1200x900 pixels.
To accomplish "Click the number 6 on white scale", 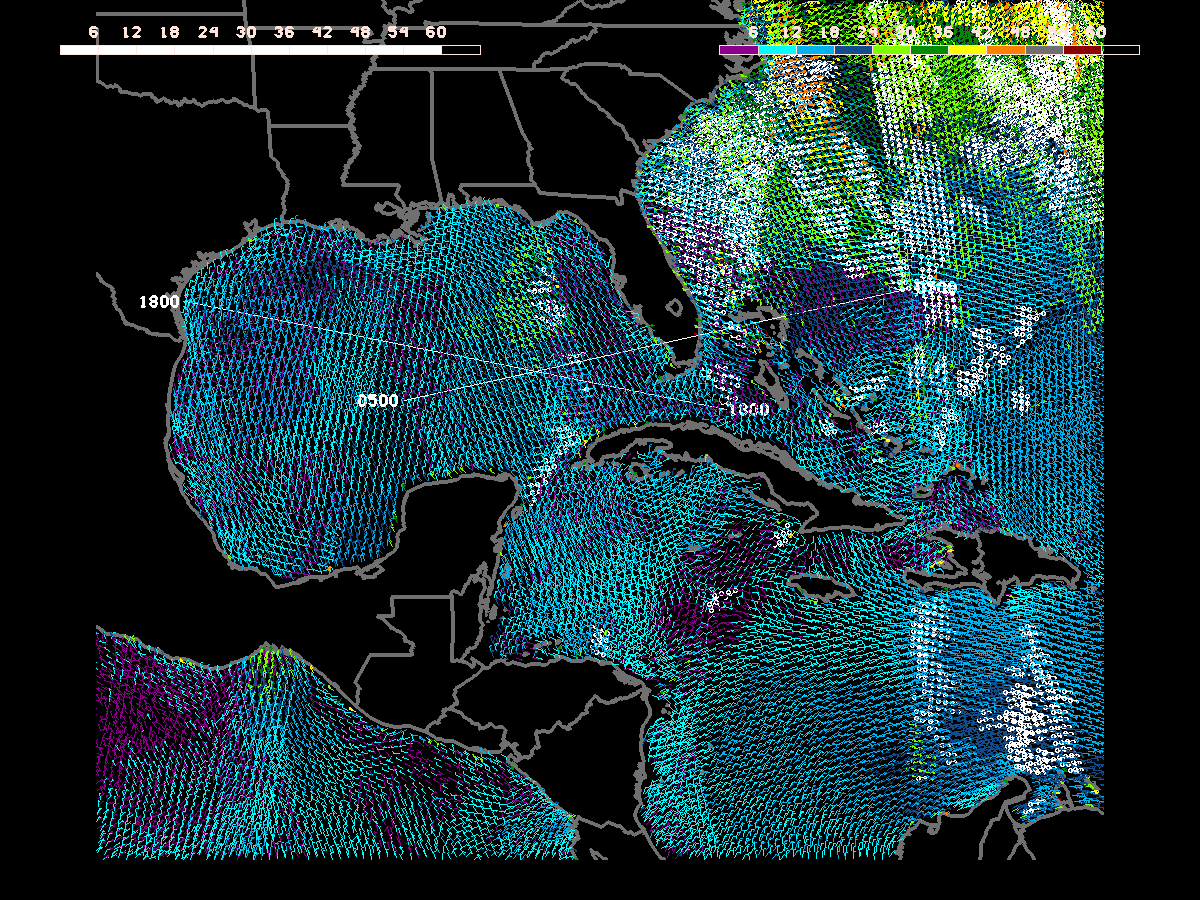I will [x=94, y=32].
